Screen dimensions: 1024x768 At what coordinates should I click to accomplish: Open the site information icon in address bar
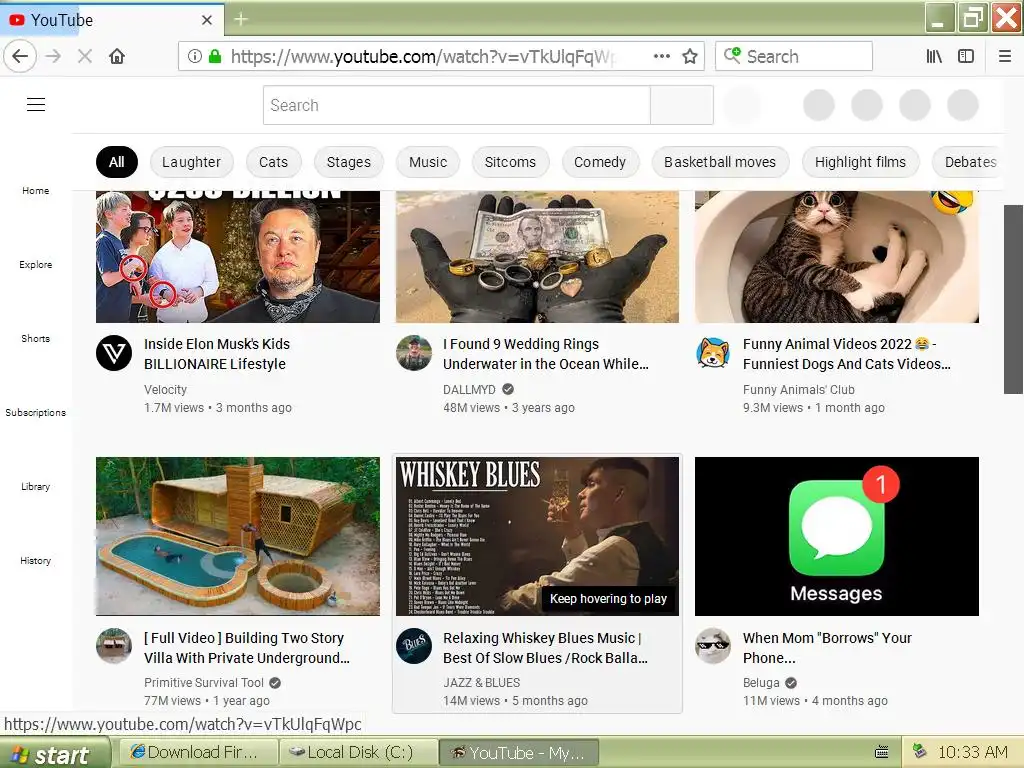click(195, 56)
